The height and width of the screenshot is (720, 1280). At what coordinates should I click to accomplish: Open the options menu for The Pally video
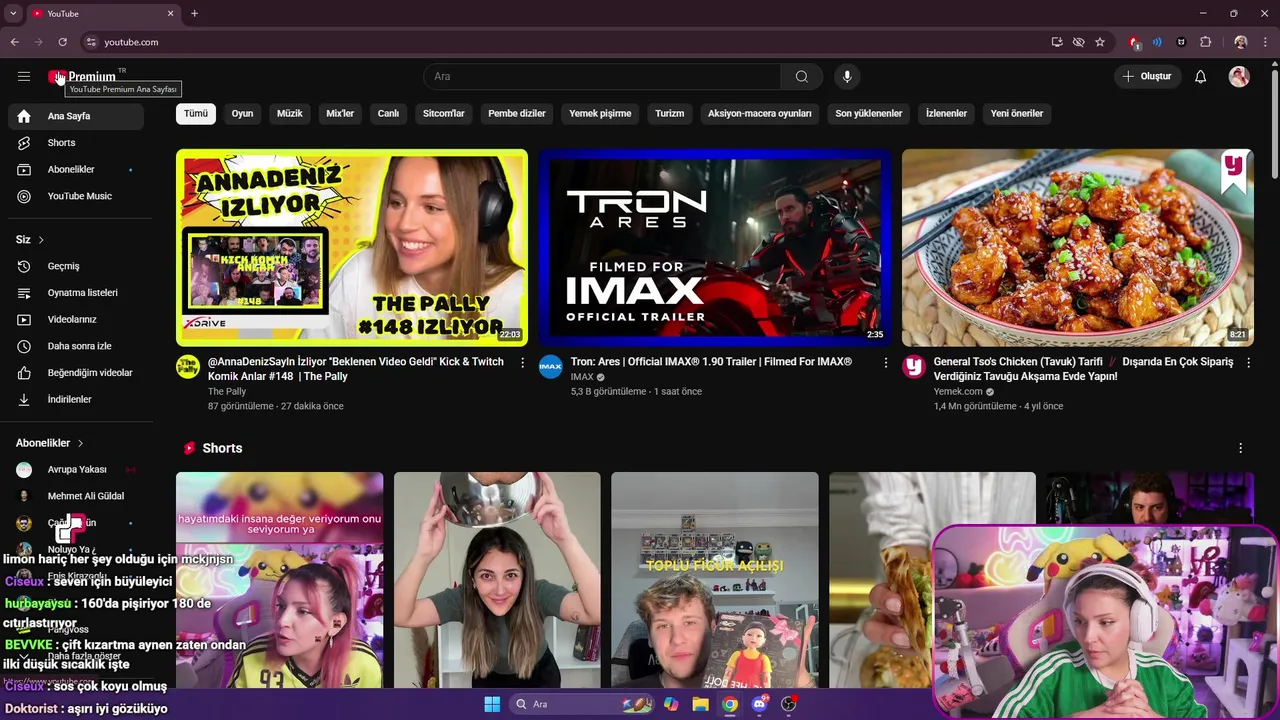(522, 363)
